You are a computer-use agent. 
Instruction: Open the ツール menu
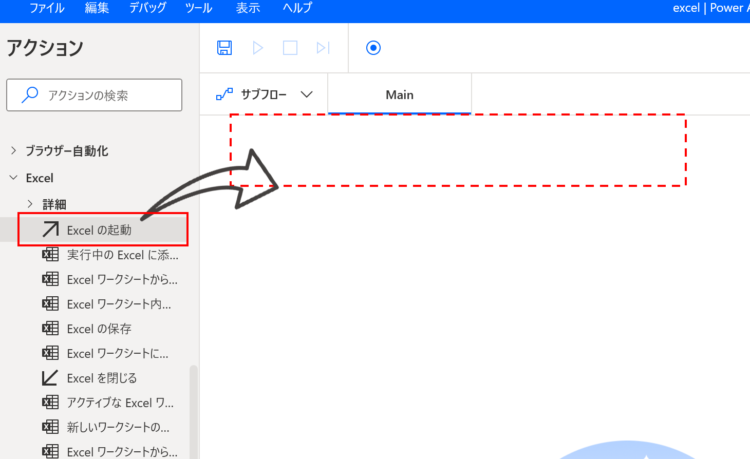199,8
